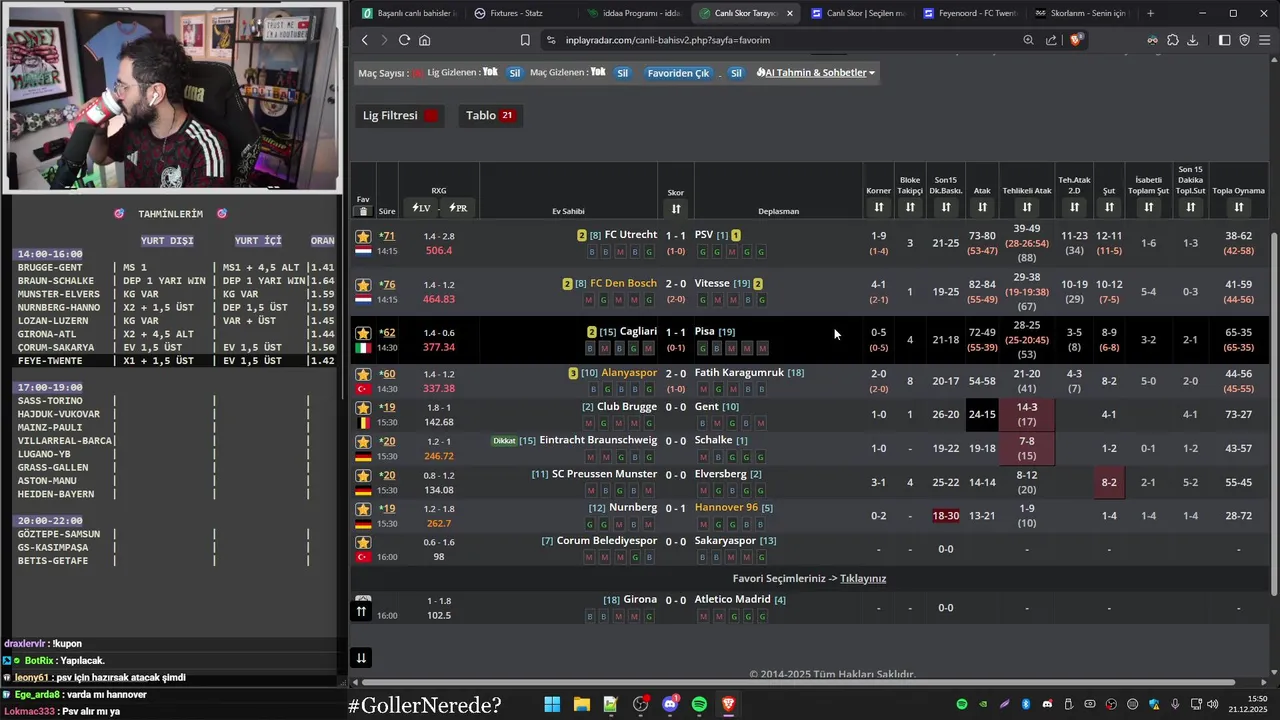Click Hannover 96 team name
The height and width of the screenshot is (720, 1280).
point(726,507)
